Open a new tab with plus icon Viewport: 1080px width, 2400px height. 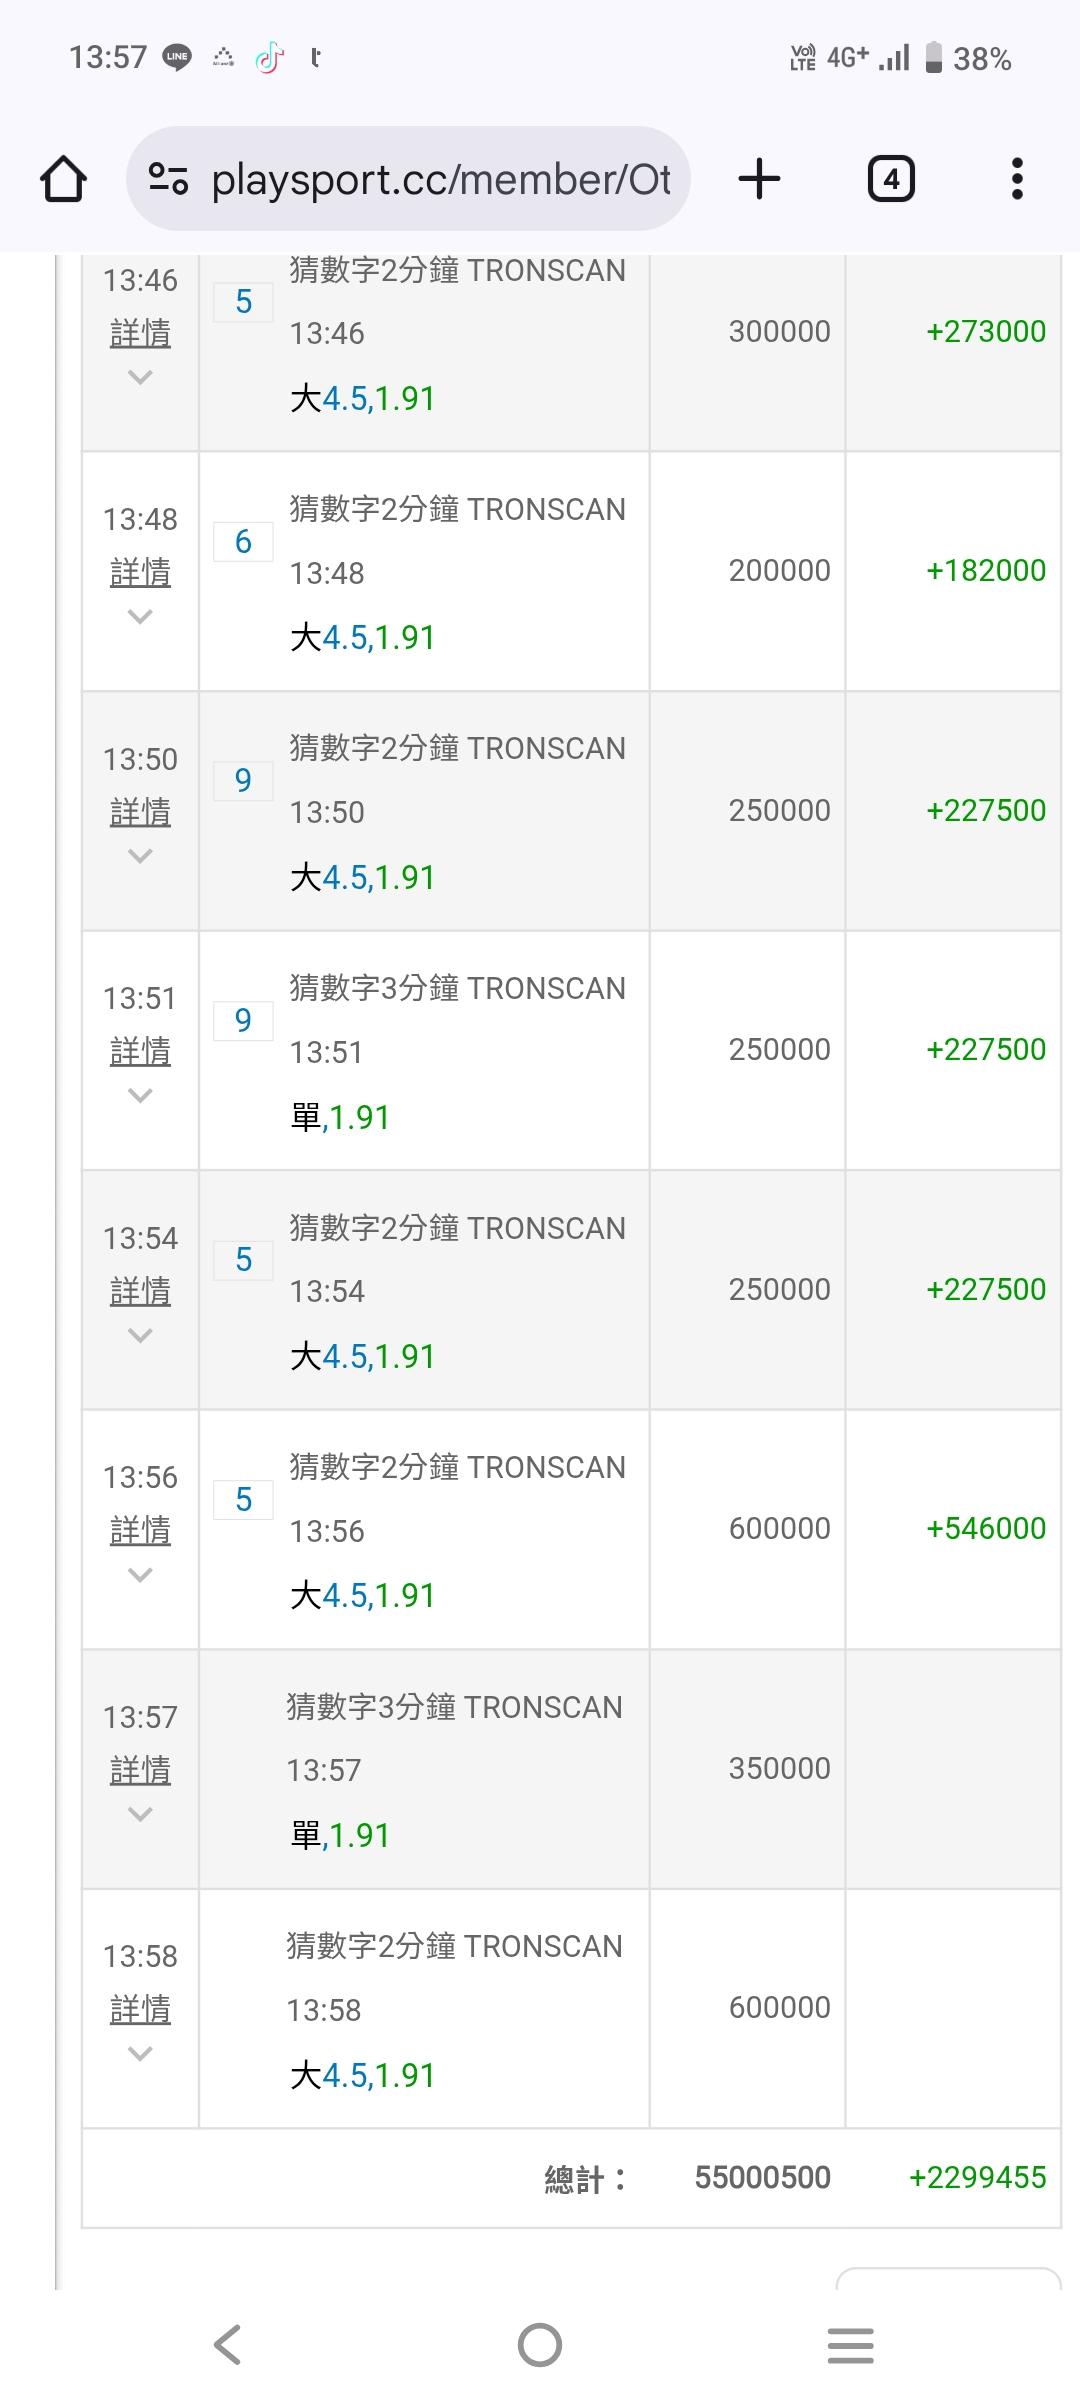(759, 179)
